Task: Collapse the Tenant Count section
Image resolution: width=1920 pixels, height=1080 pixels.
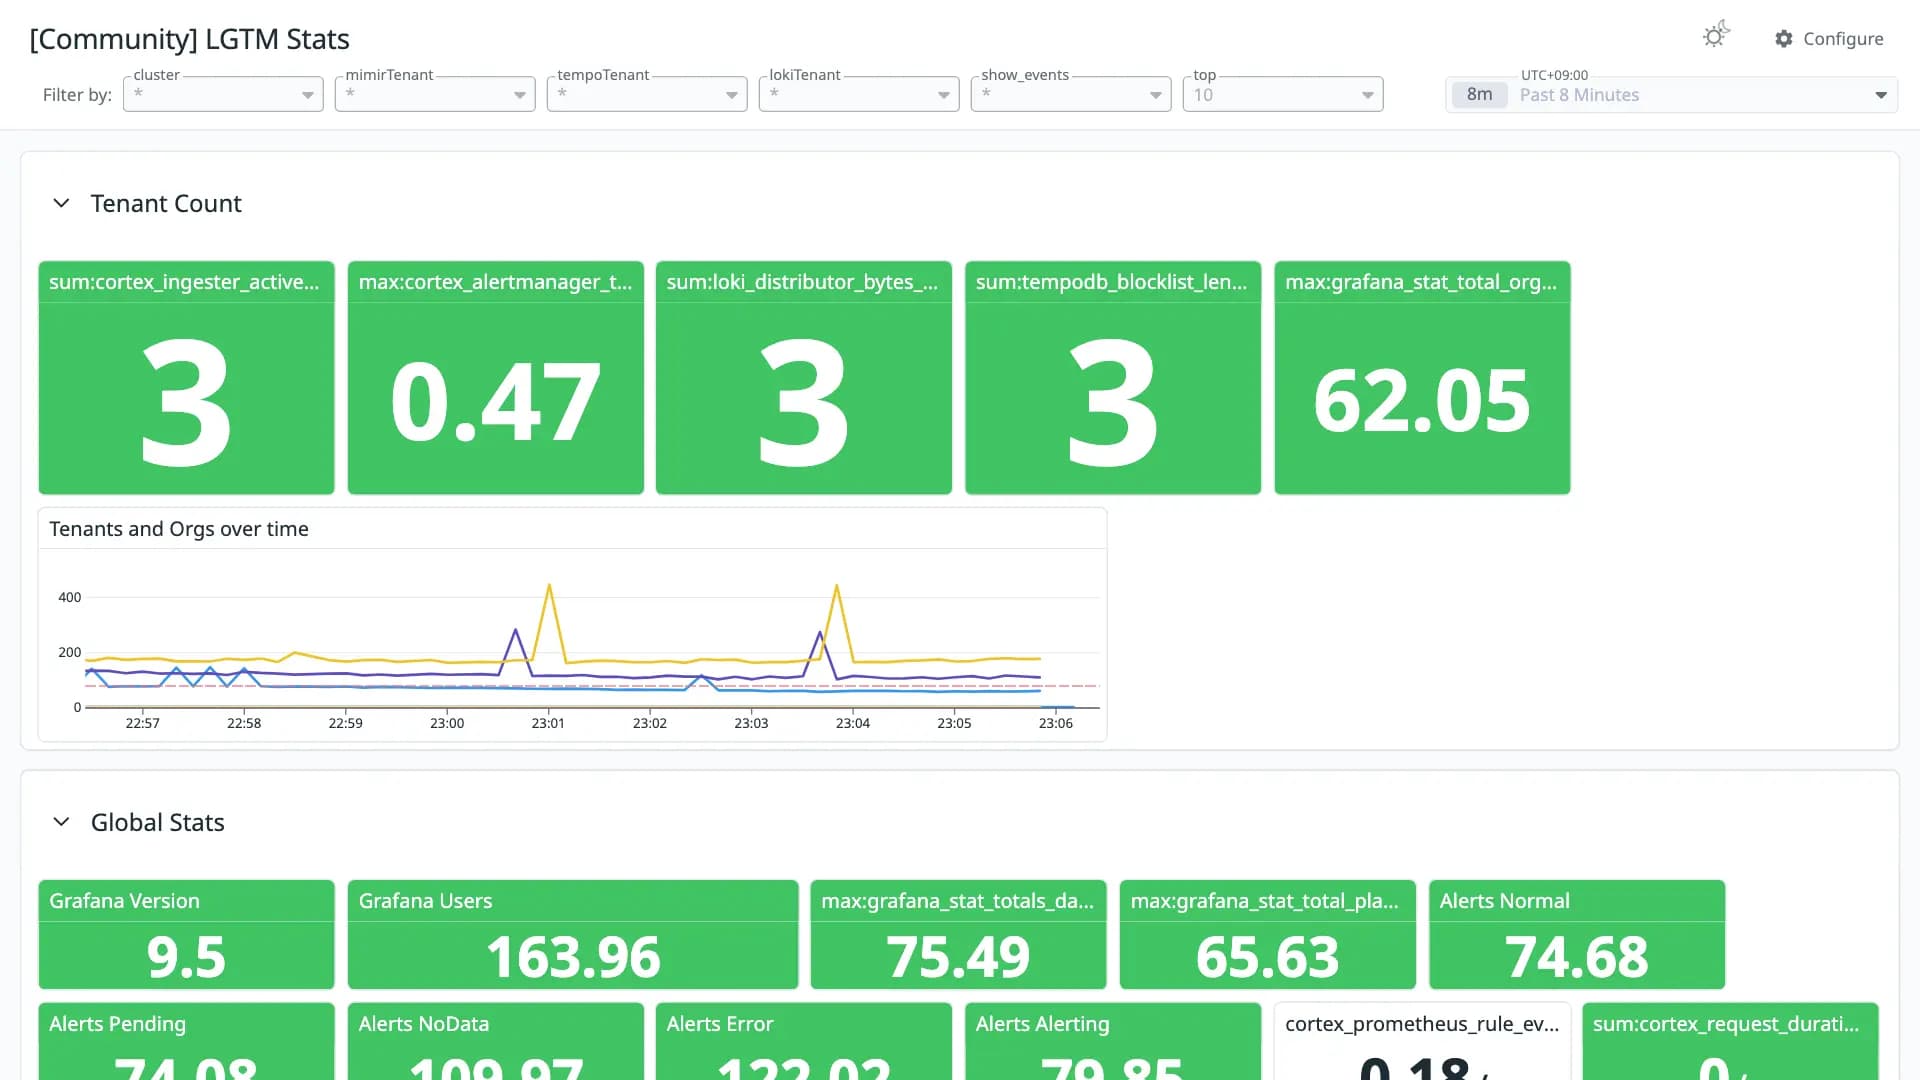Action: (x=61, y=203)
